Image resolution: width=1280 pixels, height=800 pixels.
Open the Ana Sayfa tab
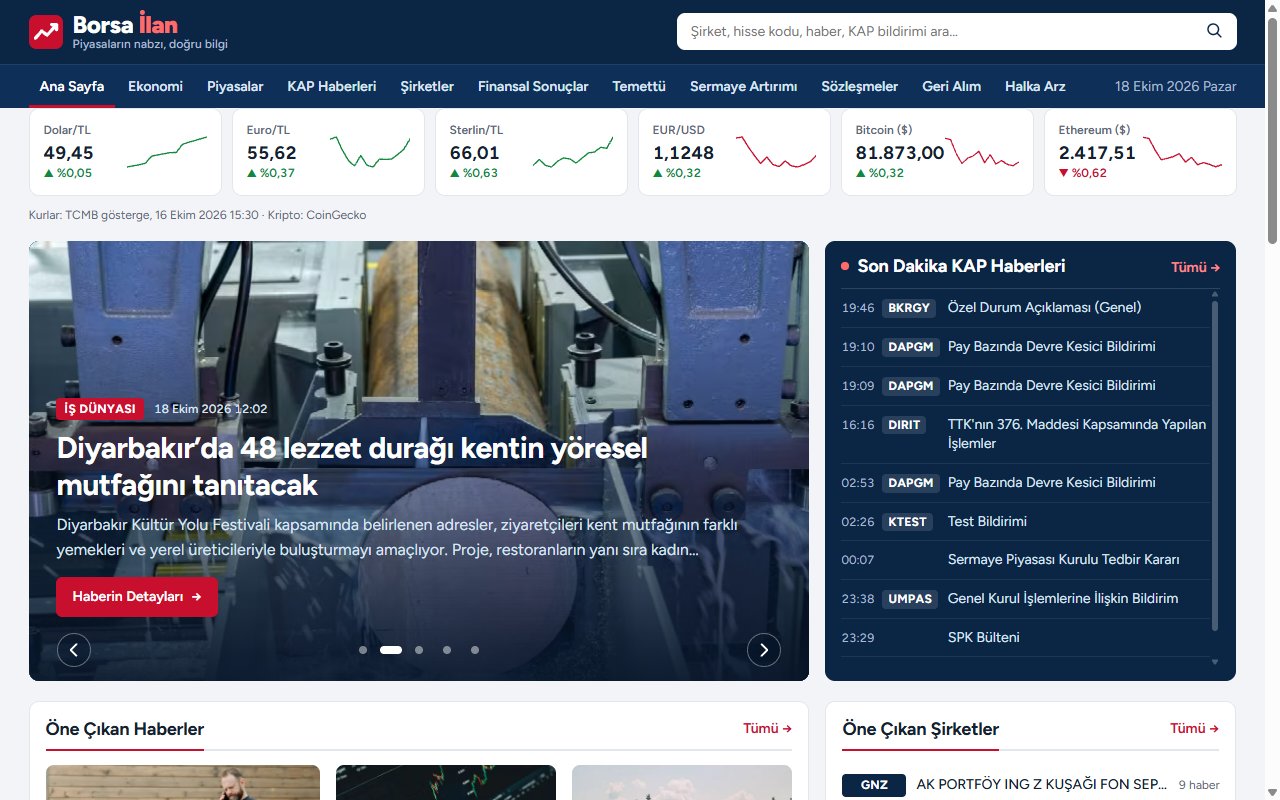coord(72,86)
